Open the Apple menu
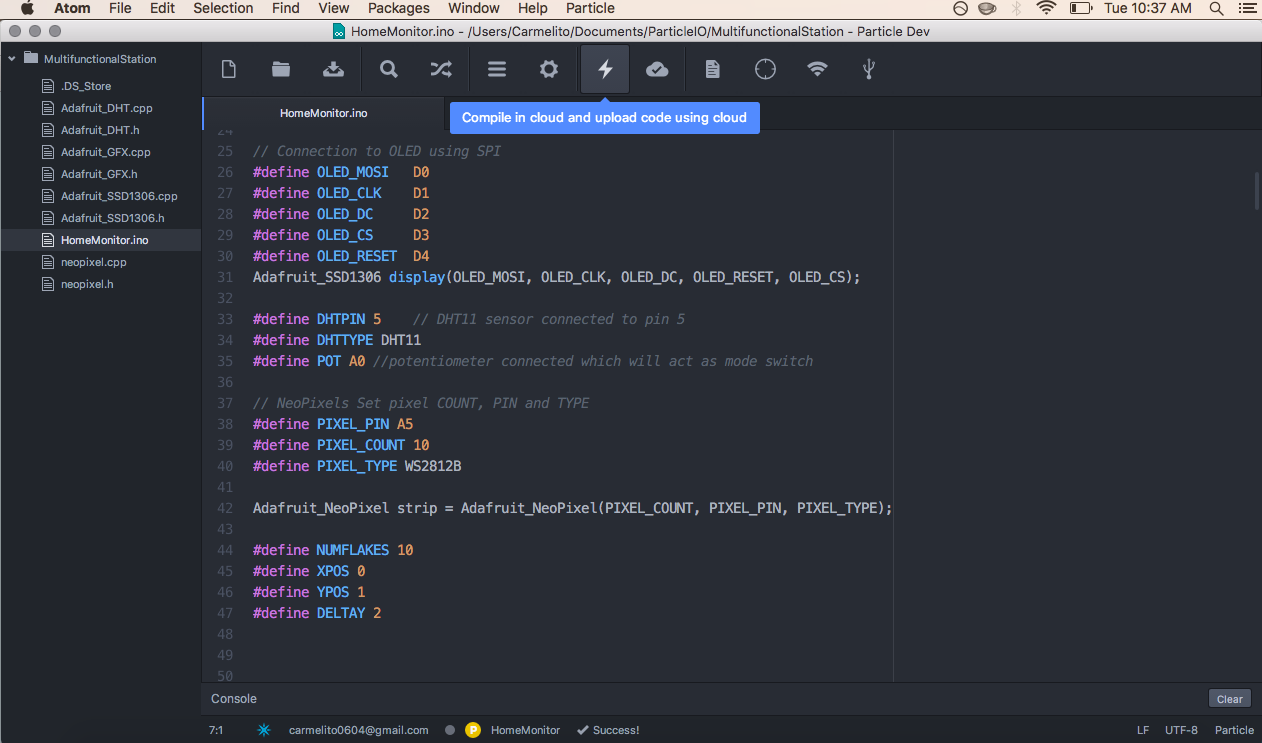This screenshot has height=743, width=1262. coord(27,8)
